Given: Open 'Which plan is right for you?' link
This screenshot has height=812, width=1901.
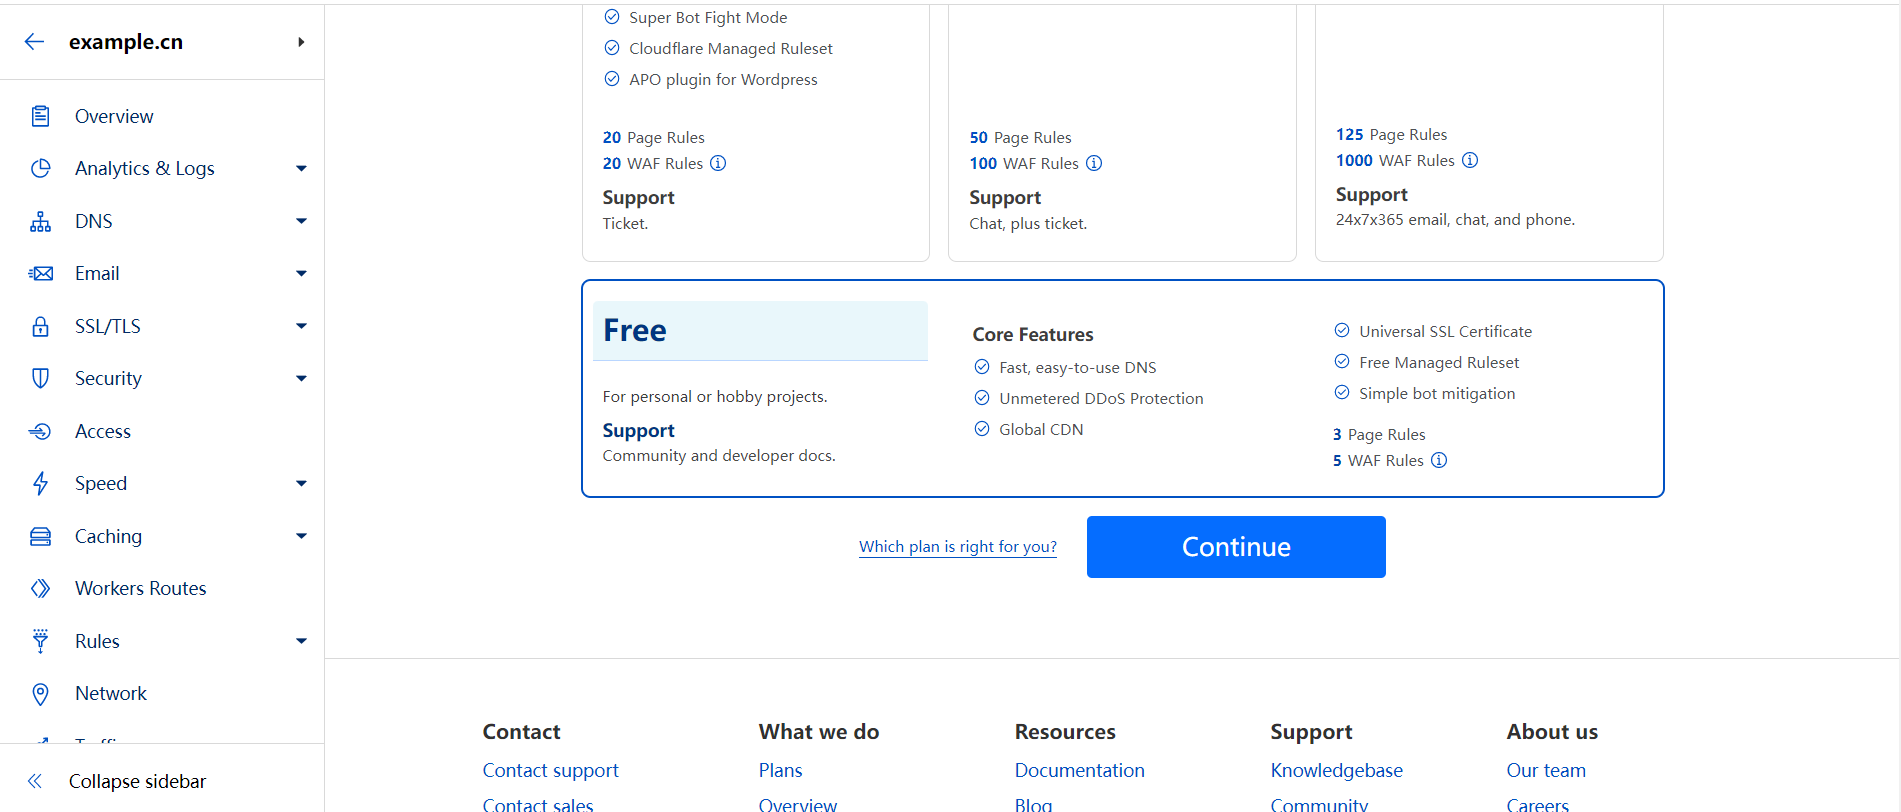Looking at the screenshot, I should click(x=958, y=546).
